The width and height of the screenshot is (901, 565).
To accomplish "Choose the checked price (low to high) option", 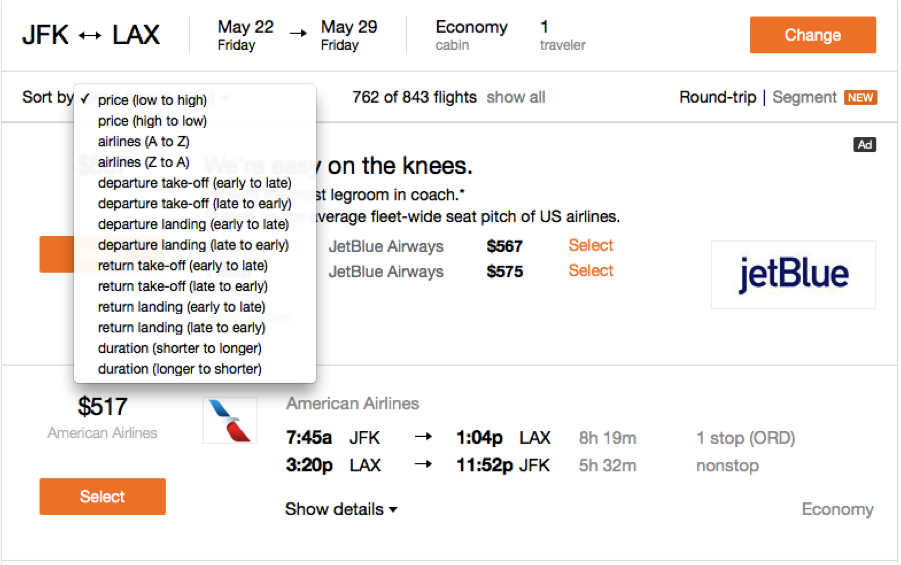I will (x=152, y=100).
